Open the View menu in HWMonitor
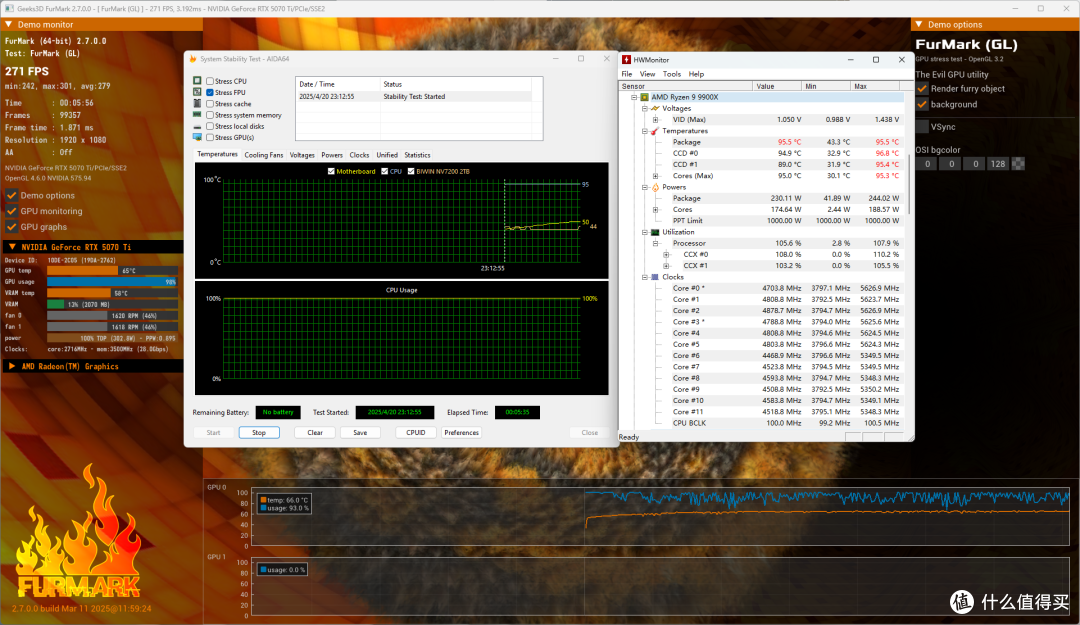 coord(647,74)
